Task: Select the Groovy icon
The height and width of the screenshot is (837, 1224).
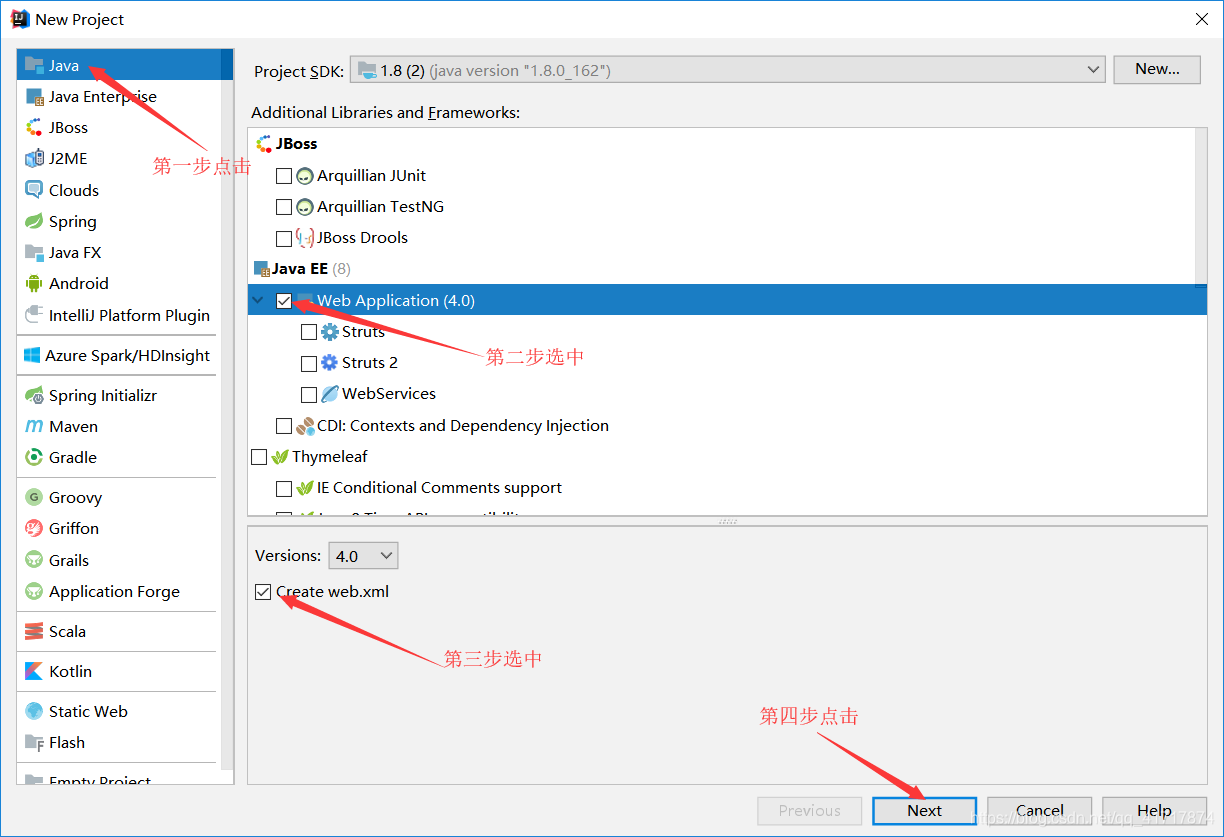Action: point(34,497)
